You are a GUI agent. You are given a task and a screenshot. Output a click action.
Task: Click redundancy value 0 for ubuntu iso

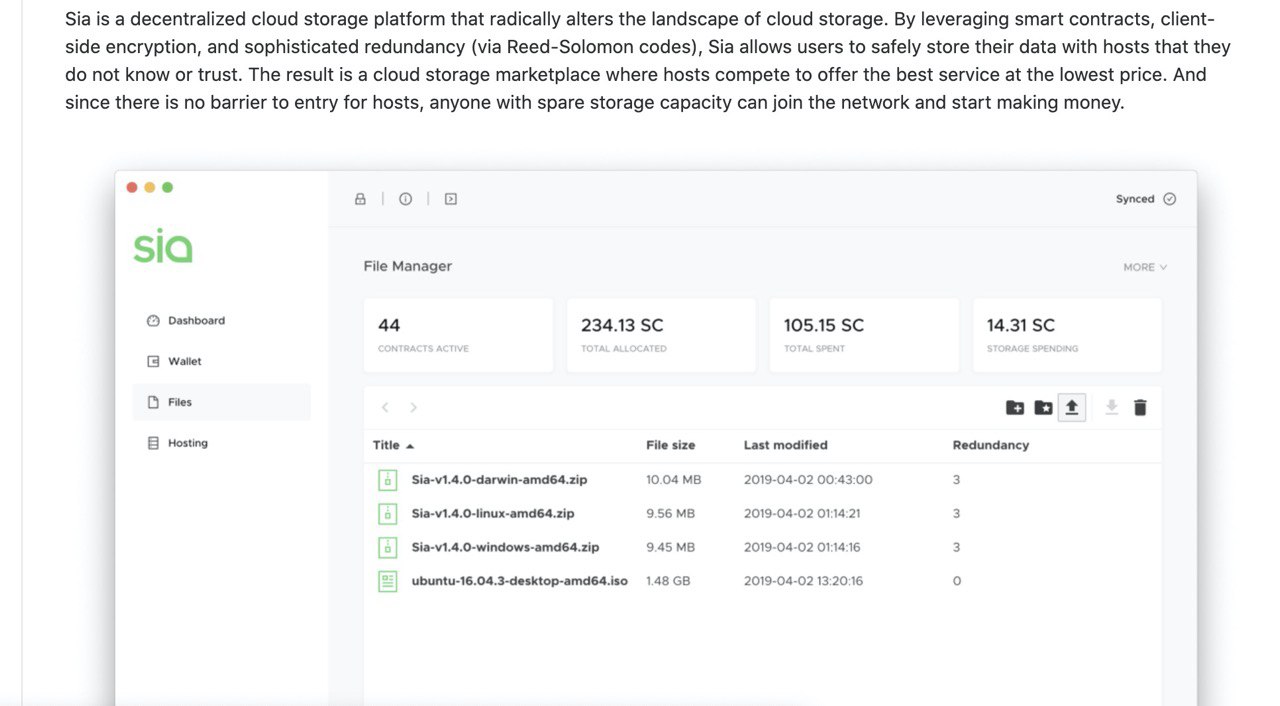[x=957, y=581]
